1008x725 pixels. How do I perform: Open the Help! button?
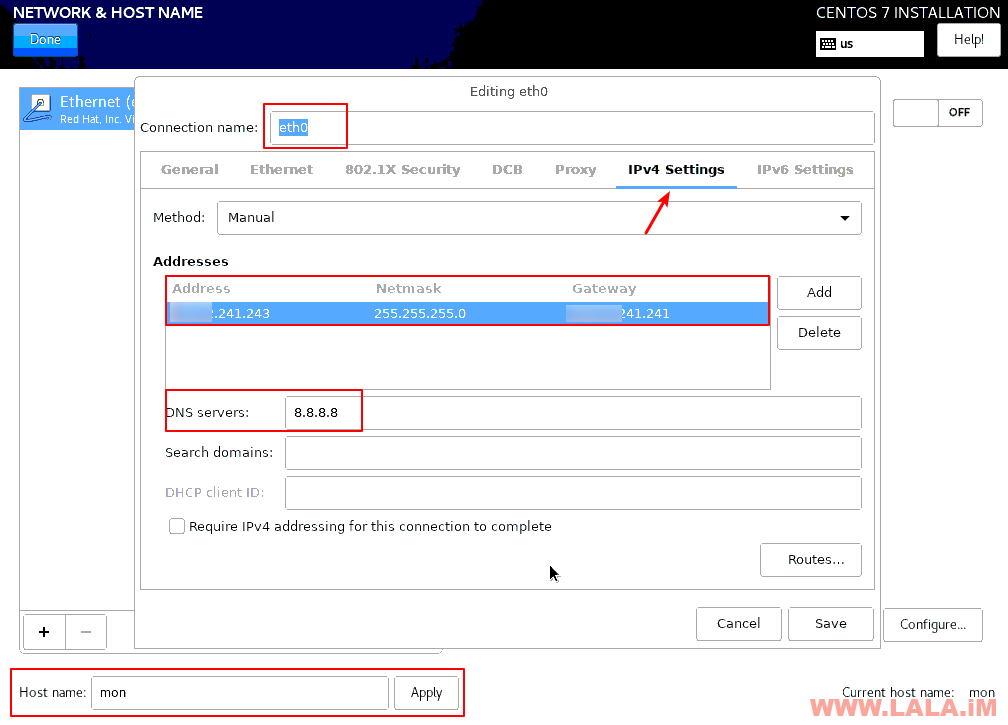click(968, 40)
